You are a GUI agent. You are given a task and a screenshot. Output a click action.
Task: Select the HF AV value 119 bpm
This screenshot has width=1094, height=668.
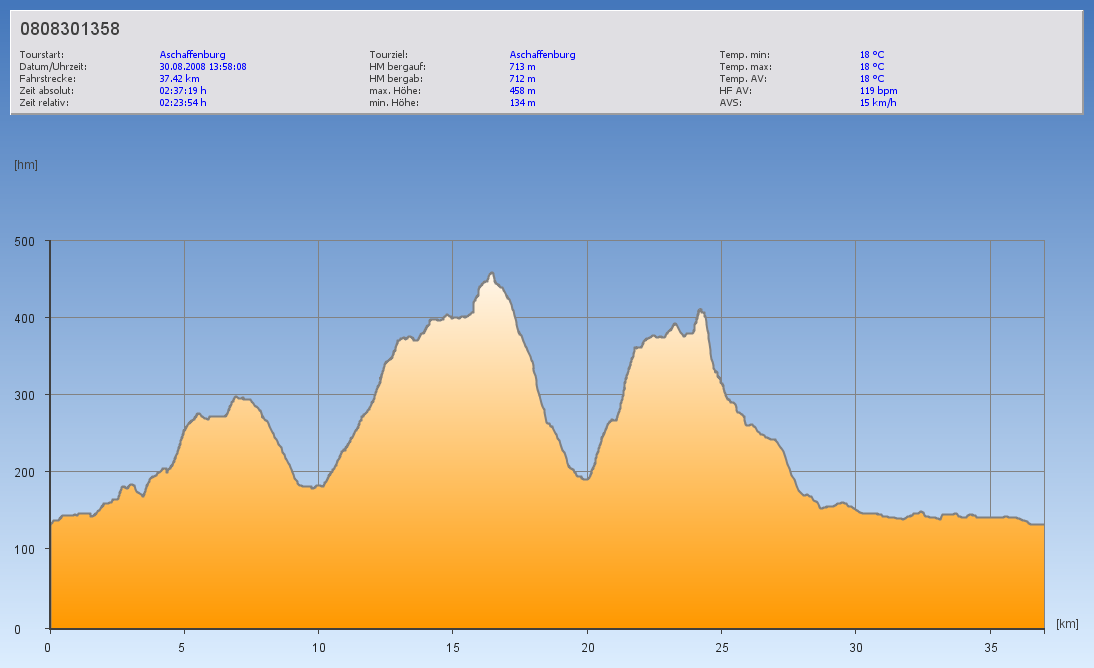coord(879,91)
